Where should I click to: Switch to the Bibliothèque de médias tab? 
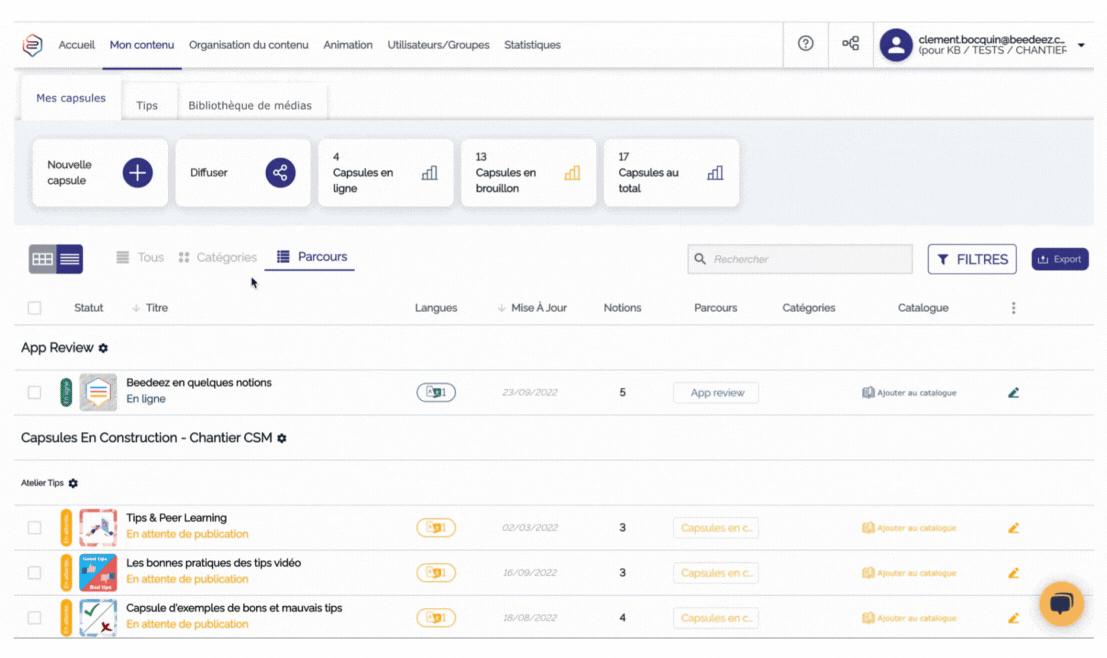pos(250,105)
